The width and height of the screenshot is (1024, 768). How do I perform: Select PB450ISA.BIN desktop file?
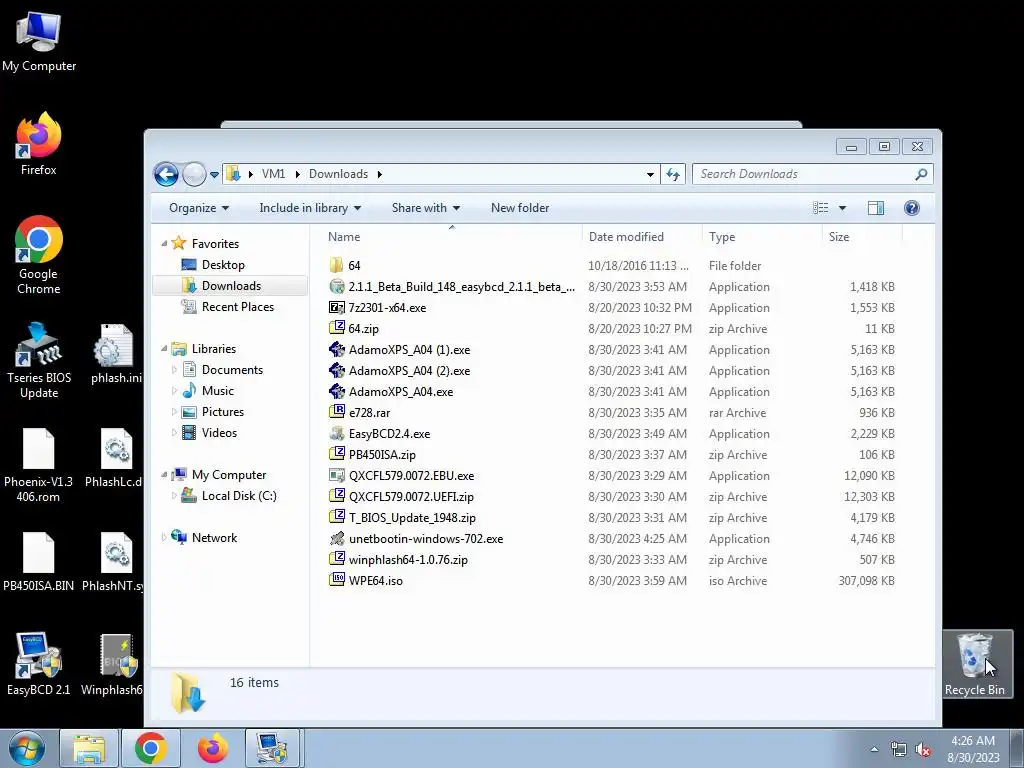[39, 562]
